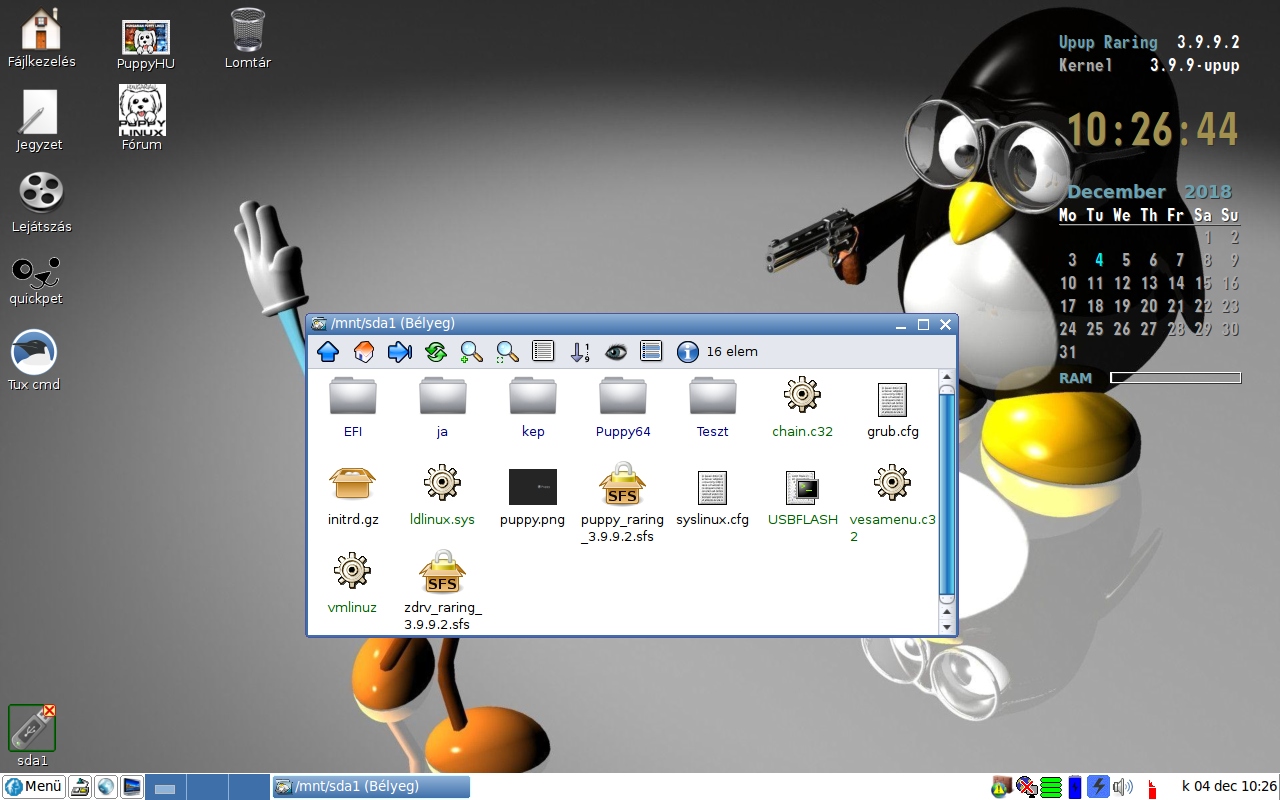The width and height of the screenshot is (1280, 800).
Task: Refresh the /mnt/sda1 directory listing
Action: pos(436,352)
